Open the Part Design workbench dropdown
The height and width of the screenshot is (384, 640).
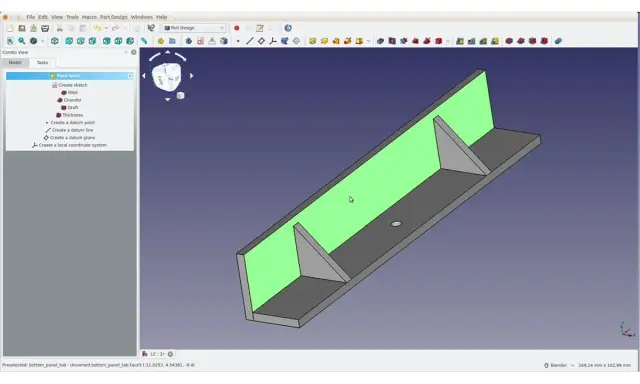(x=194, y=28)
